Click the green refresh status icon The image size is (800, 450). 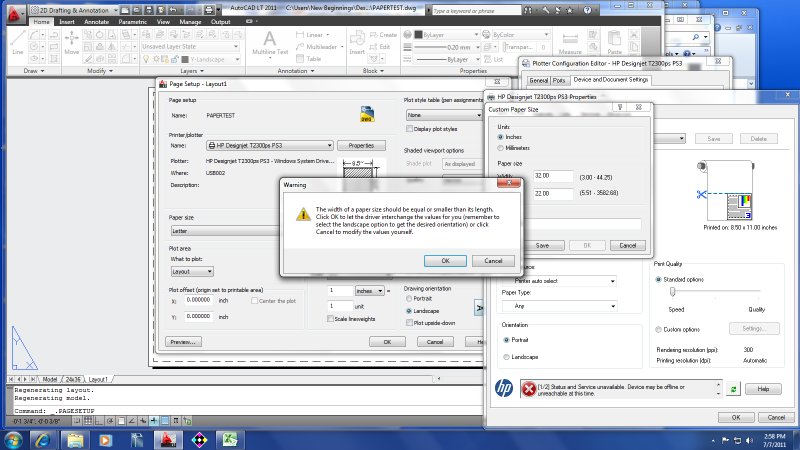(x=735, y=389)
